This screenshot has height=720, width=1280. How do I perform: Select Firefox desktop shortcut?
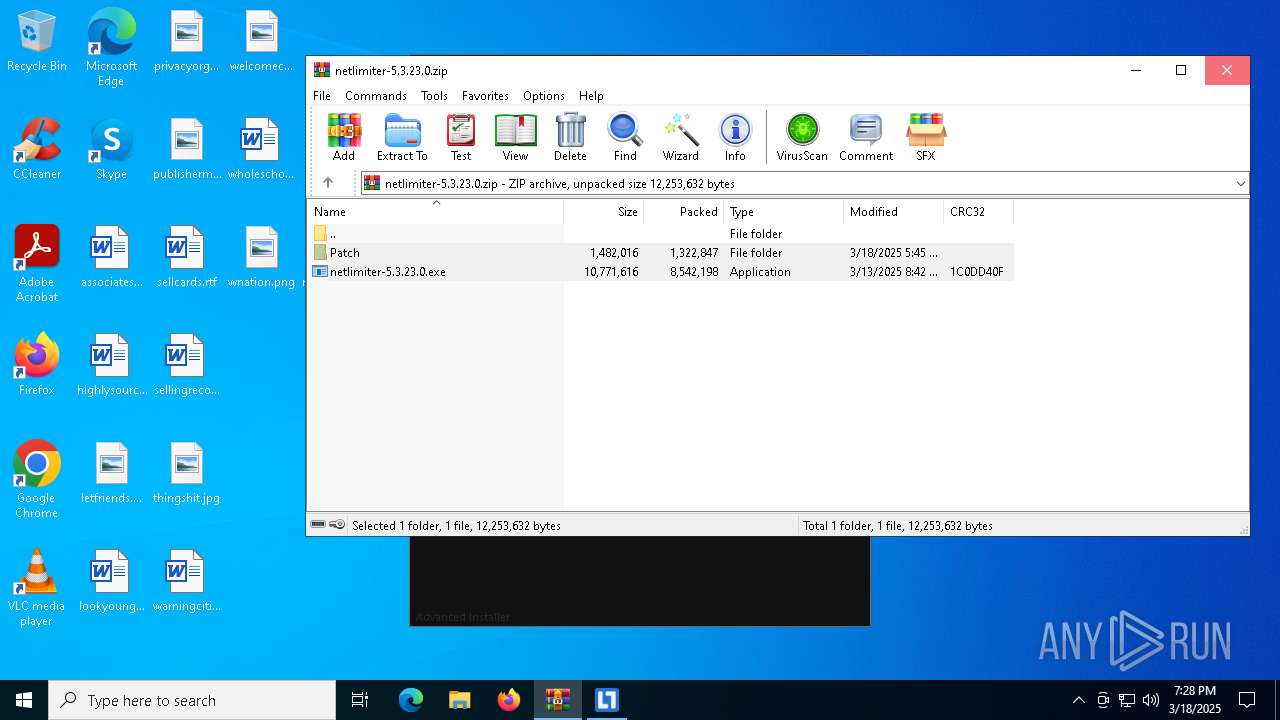pos(37,365)
